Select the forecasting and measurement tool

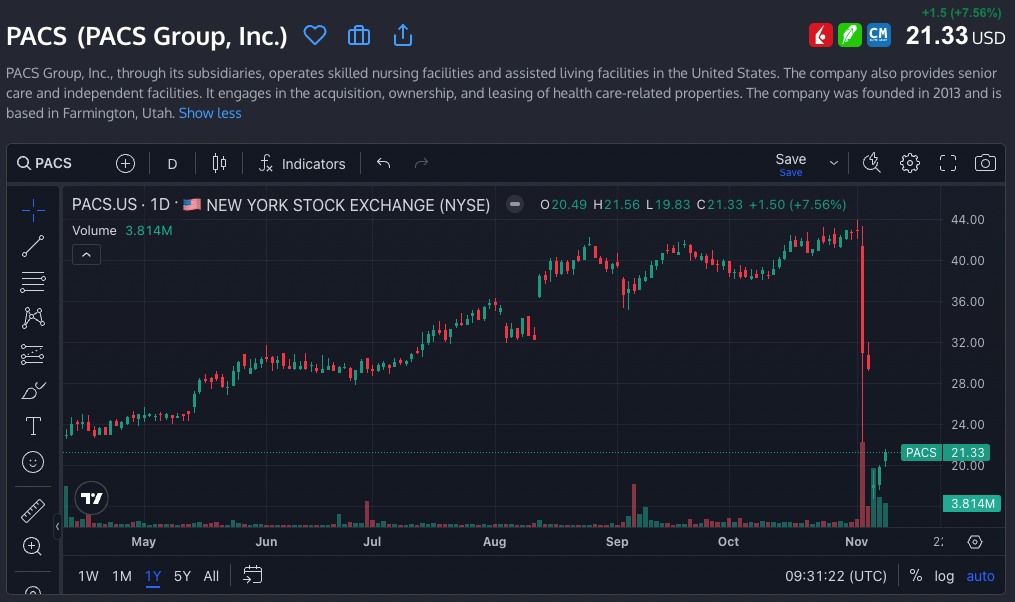[33, 354]
